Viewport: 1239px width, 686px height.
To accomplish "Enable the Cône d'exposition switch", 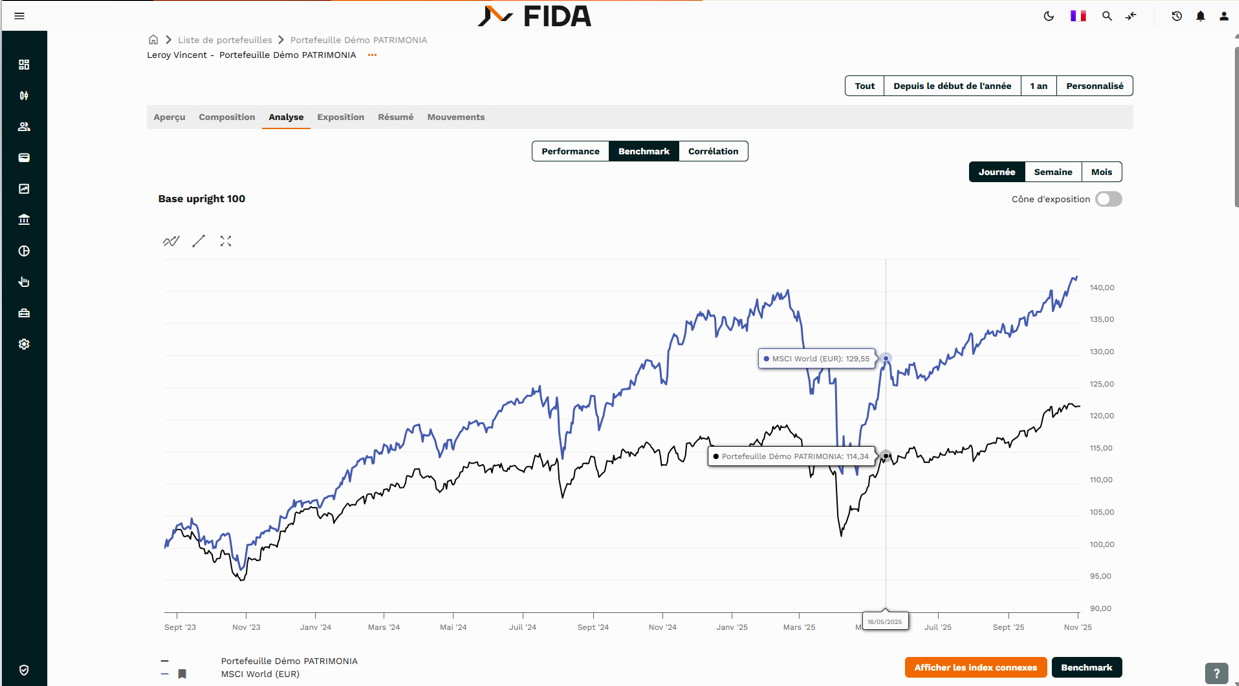I will [x=1108, y=199].
